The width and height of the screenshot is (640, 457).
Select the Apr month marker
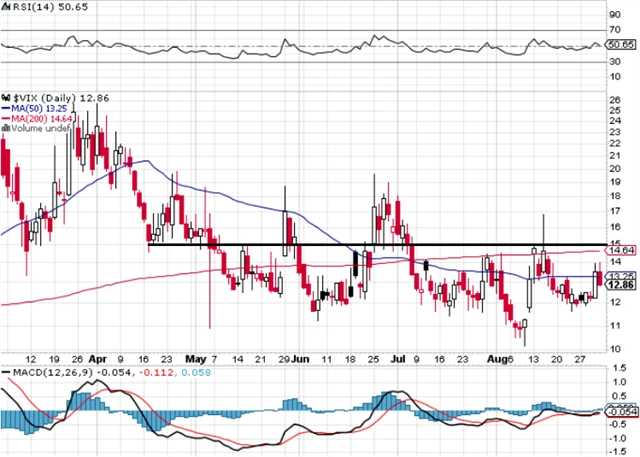(98, 357)
